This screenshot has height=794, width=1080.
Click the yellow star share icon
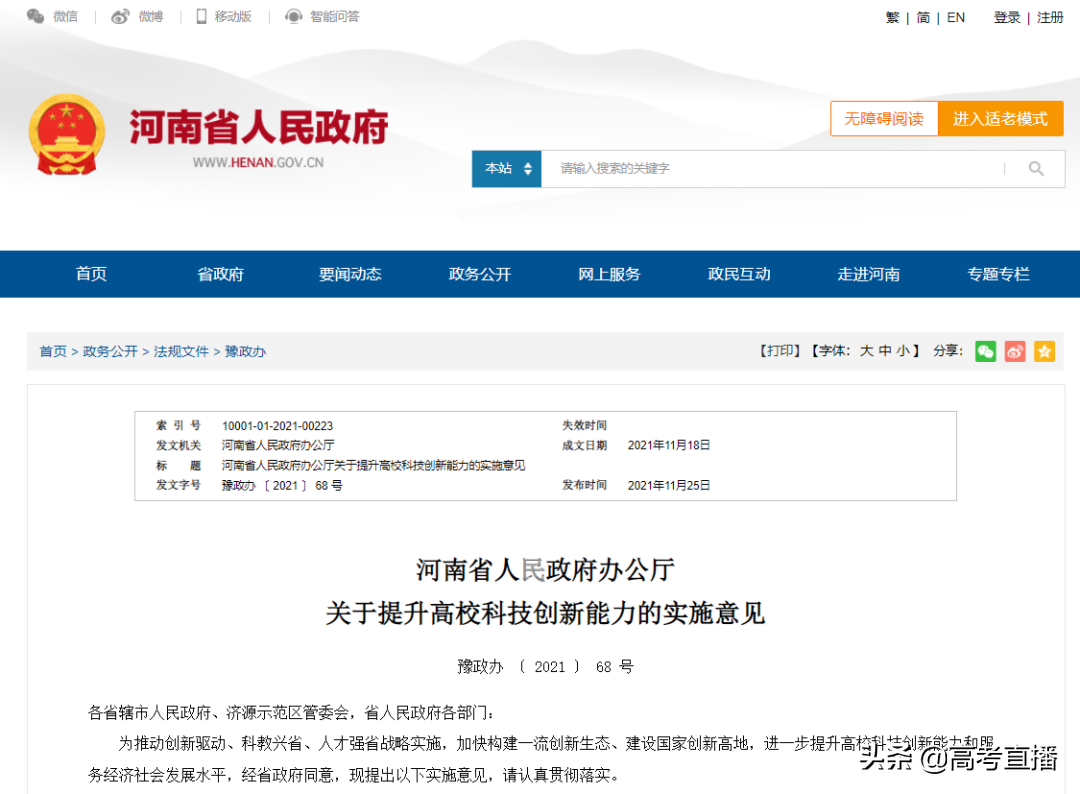tap(1044, 351)
